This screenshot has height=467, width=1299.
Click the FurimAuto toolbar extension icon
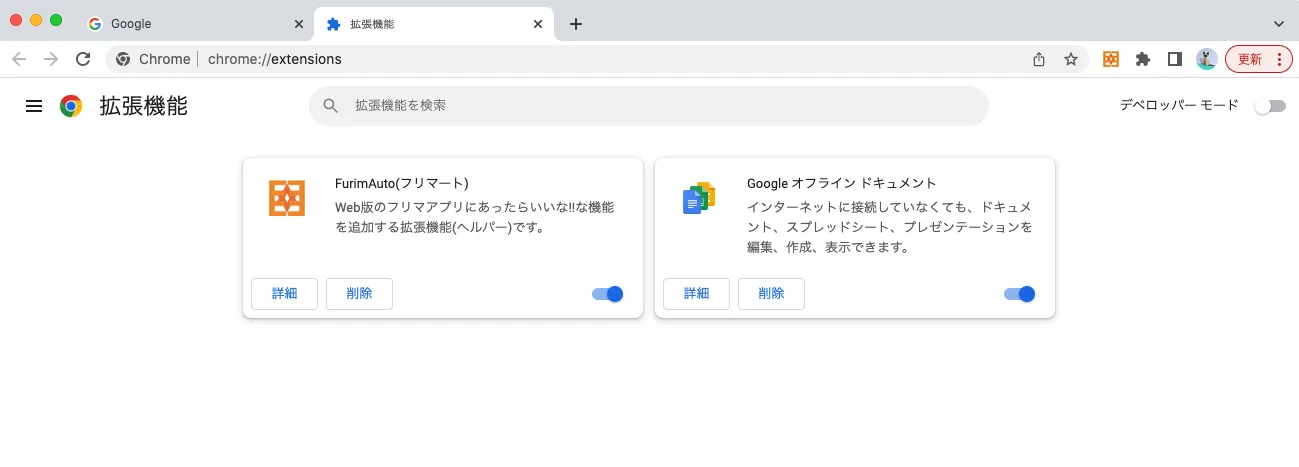[1111, 59]
